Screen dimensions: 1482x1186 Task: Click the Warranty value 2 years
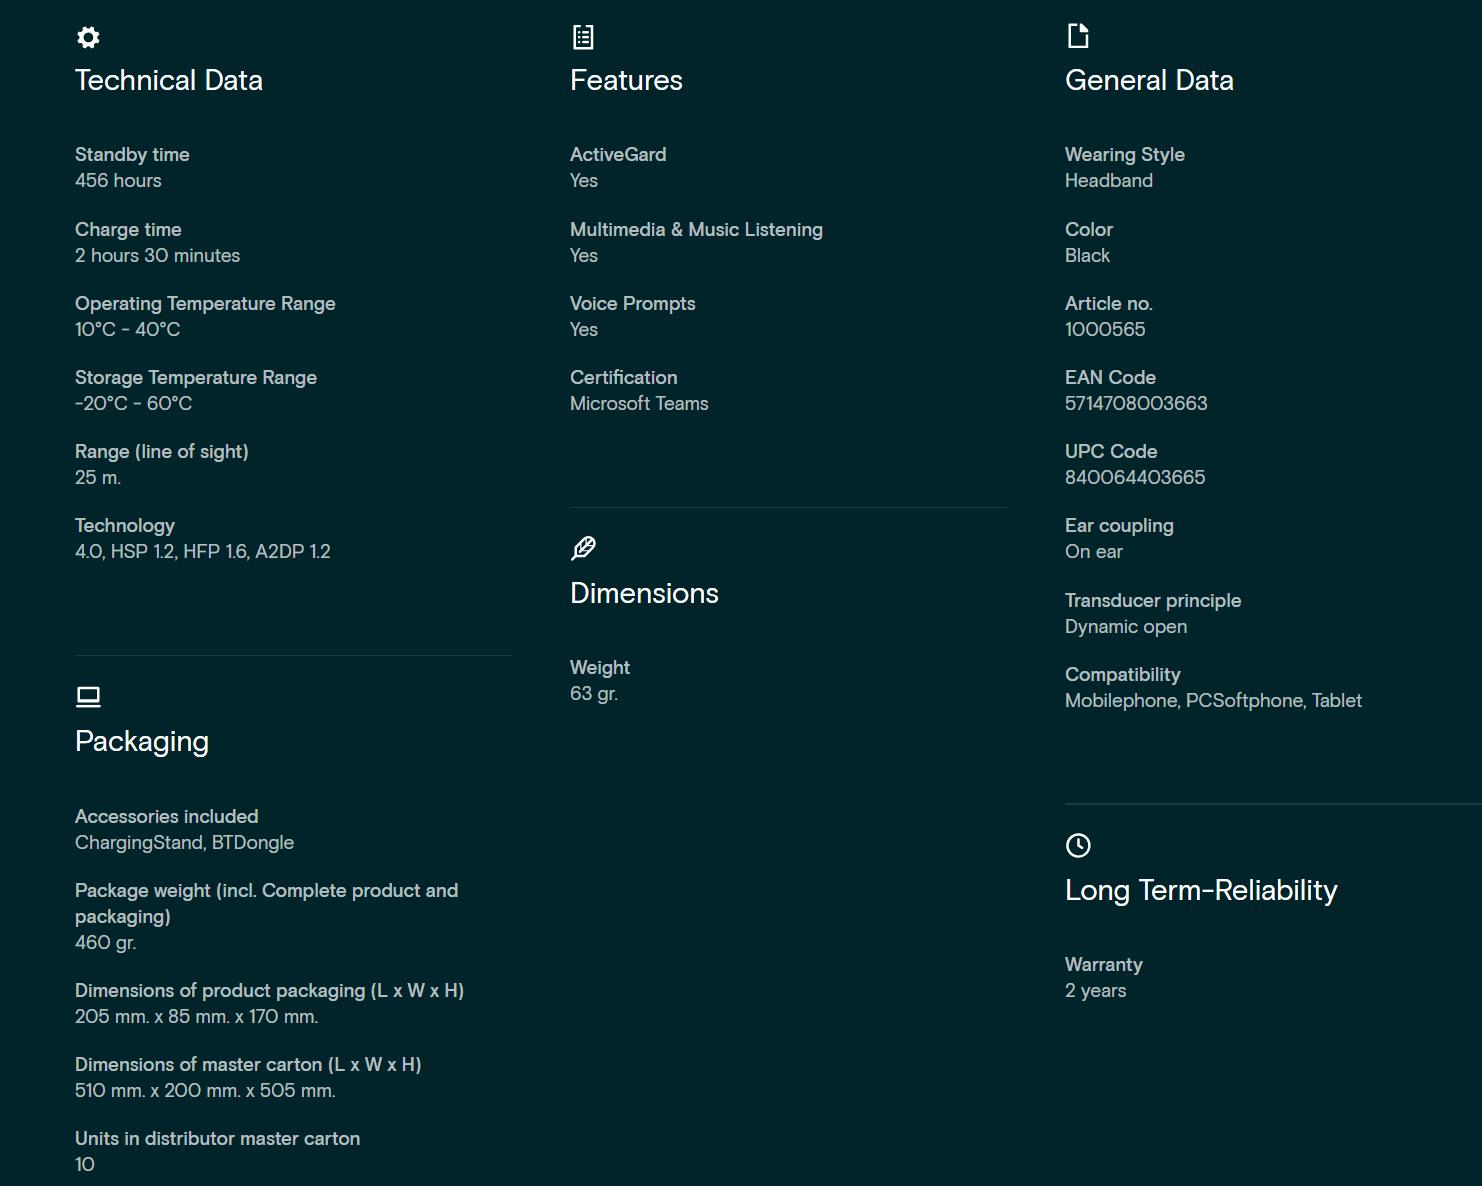pos(1095,991)
